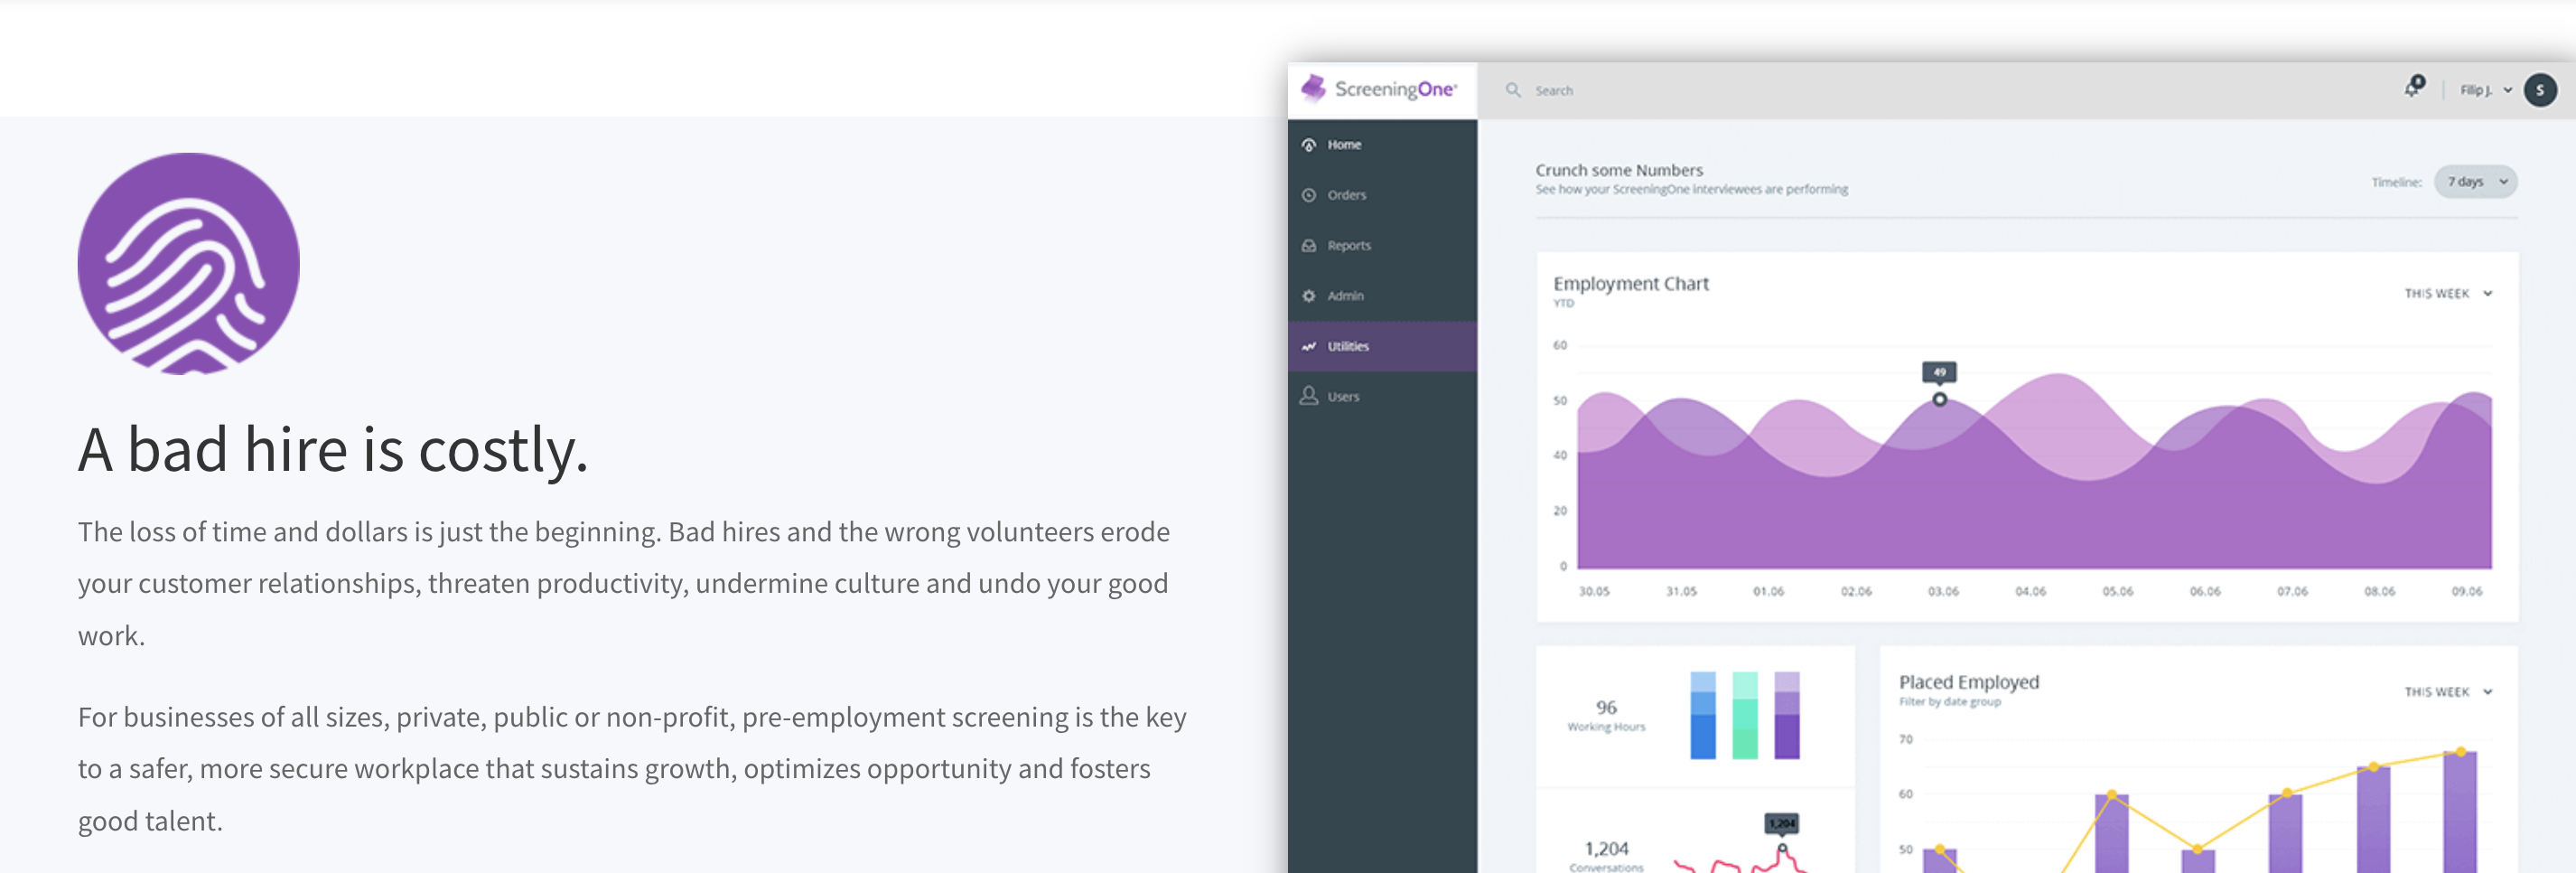Select the Utilities menu item

tap(1382, 346)
